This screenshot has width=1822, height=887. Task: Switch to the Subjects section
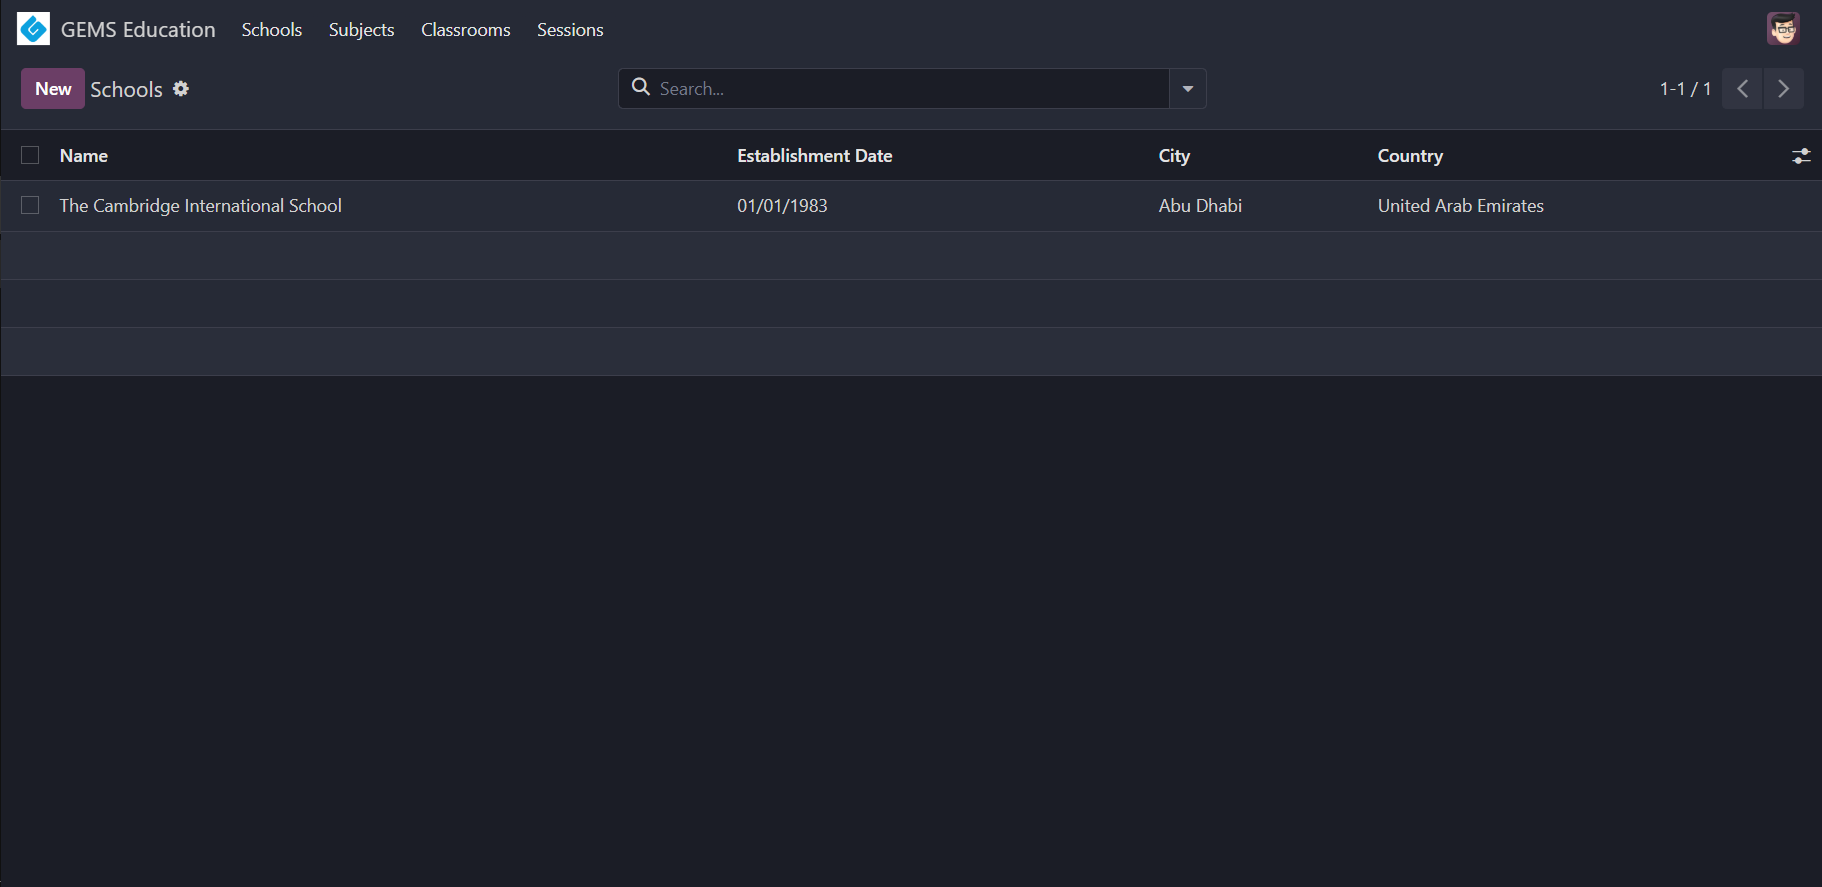(x=361, y=29)
